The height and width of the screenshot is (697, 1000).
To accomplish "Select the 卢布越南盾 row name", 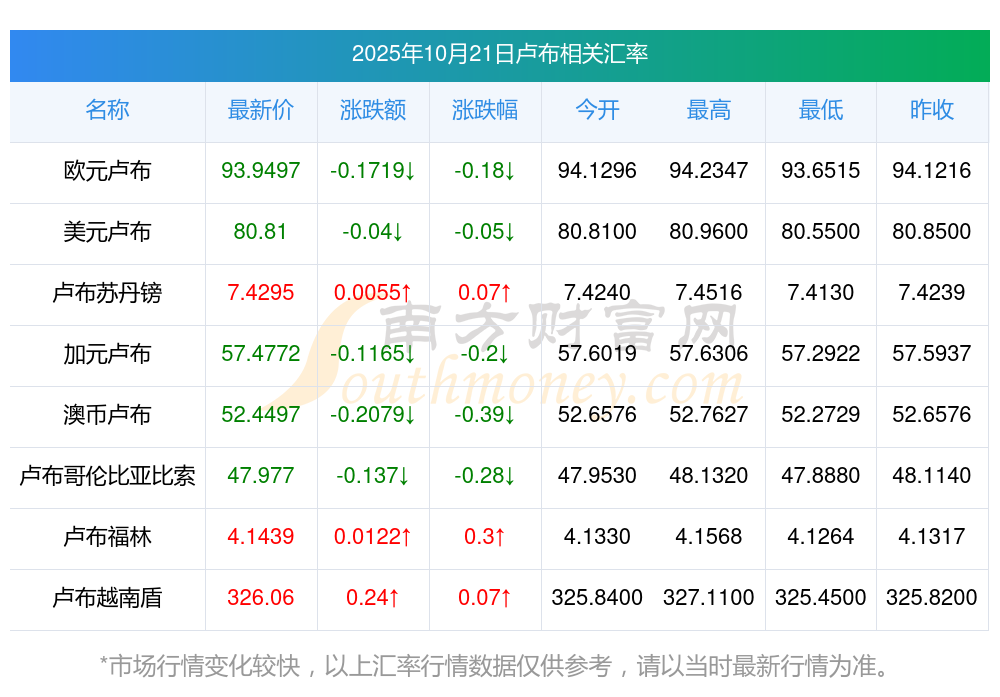I will pos(107,598).
